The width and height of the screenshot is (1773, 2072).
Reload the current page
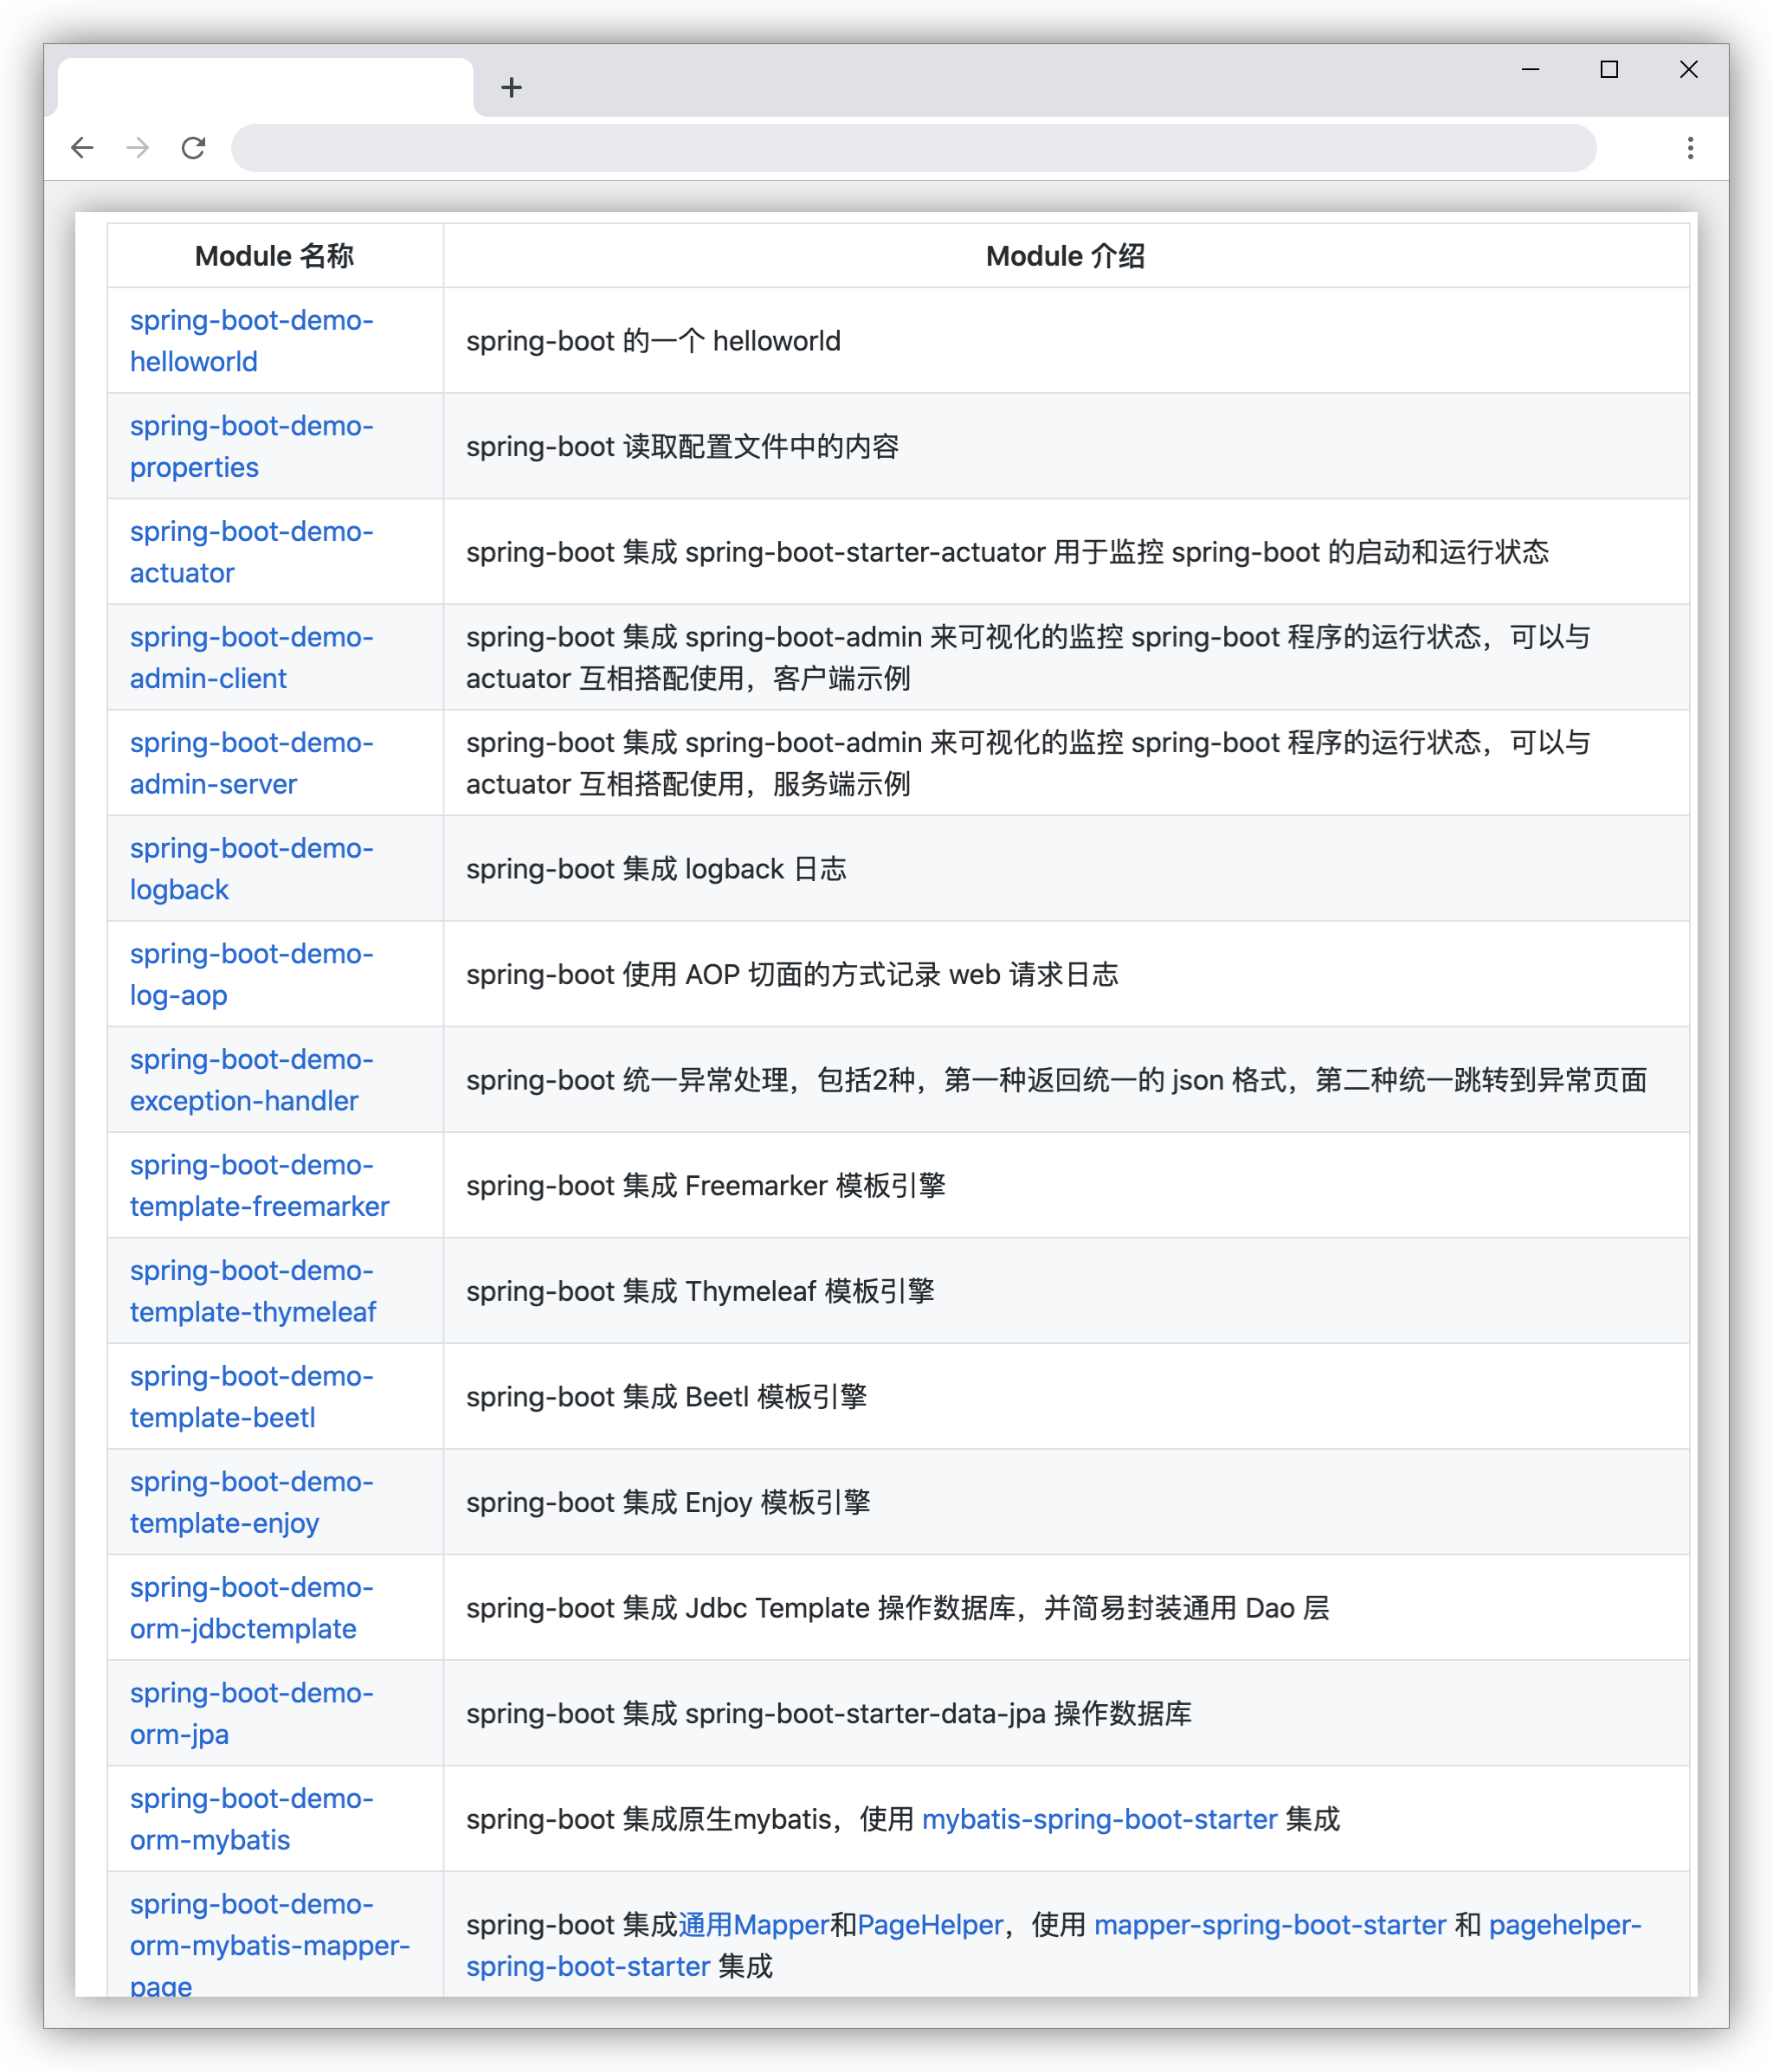194,148
